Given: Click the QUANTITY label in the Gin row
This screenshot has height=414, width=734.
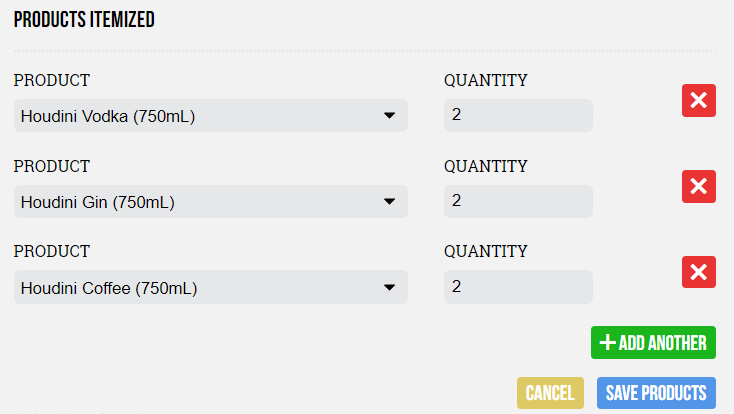Looking at the screenshot, I should (486, 166).
